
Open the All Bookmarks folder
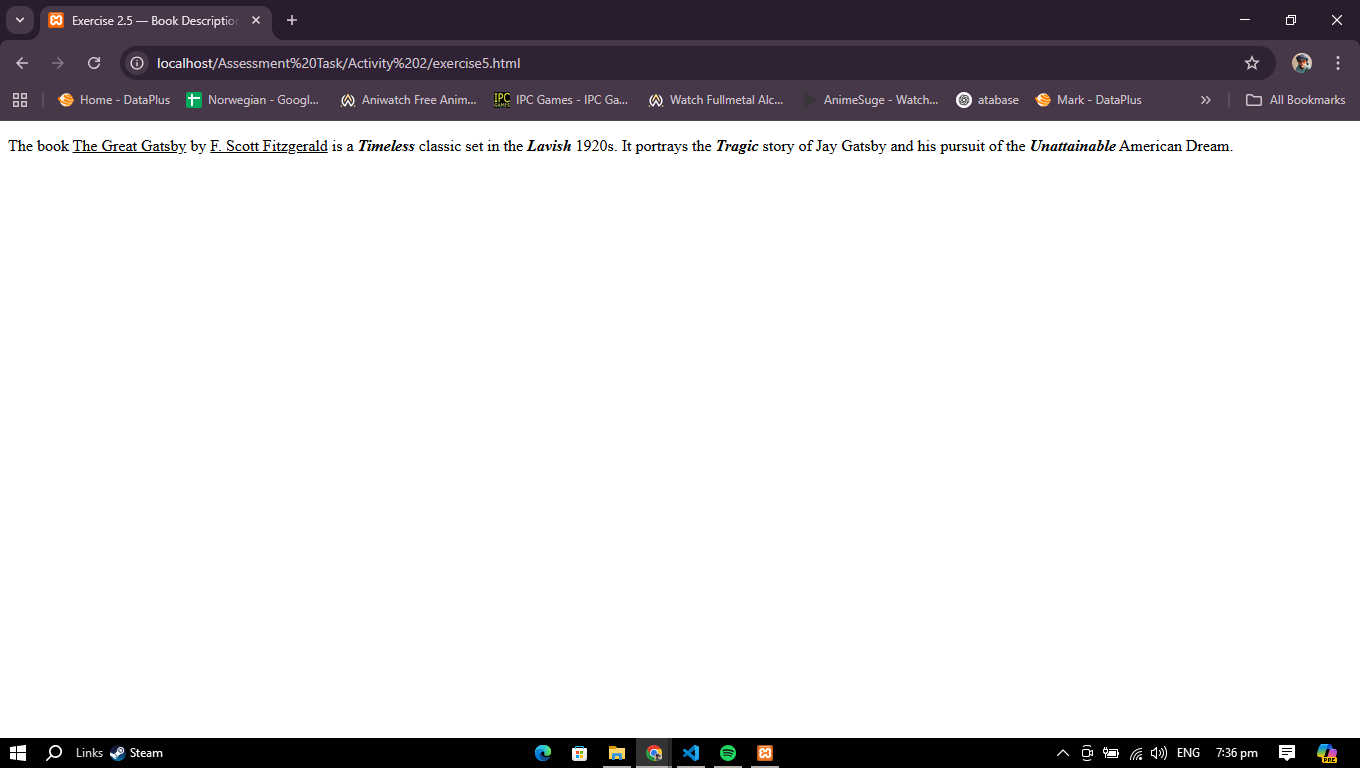pyautogui.click(x=1295, y=100)
